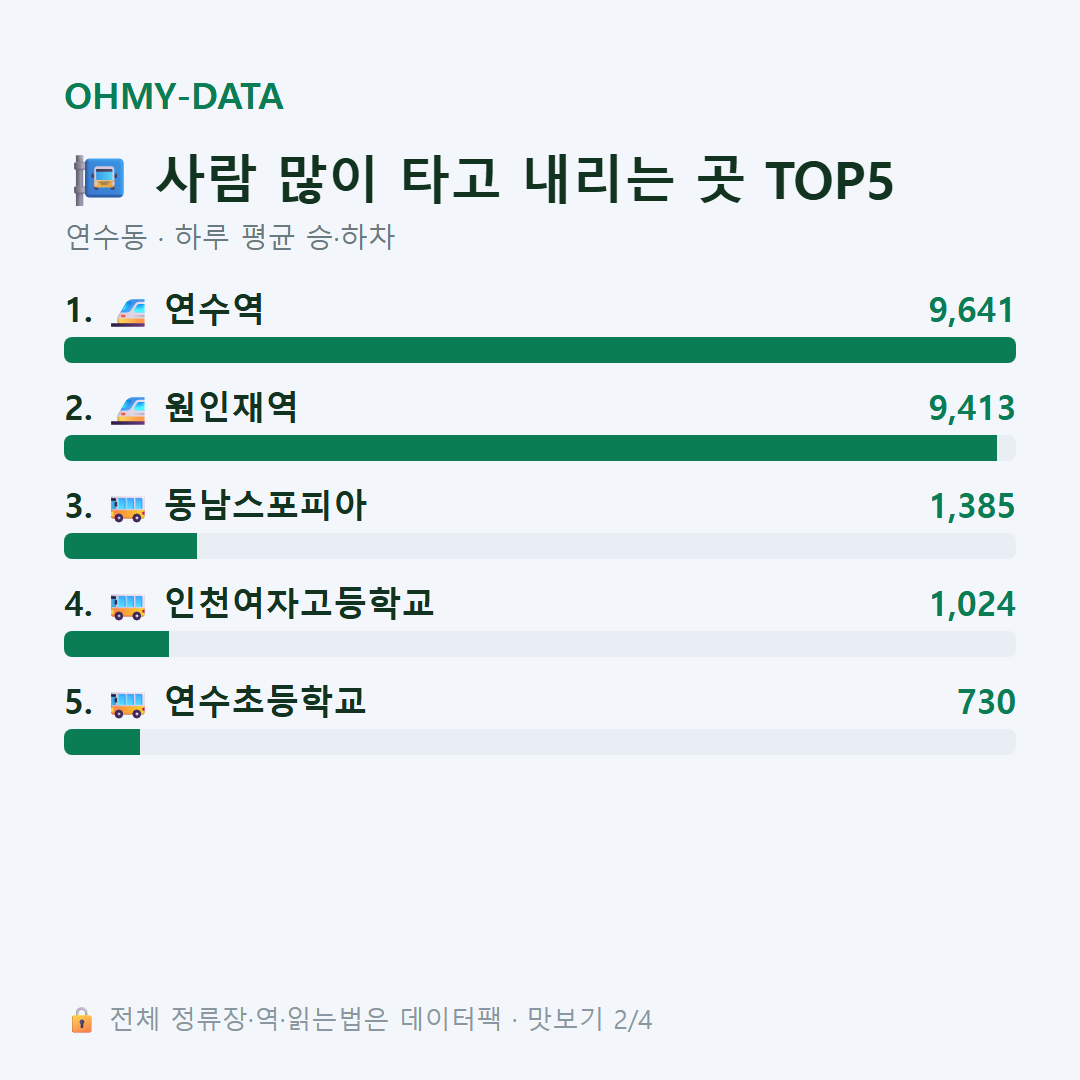Screen dimensions: 1080x1080
Task: Click the 9,413 ridership value
Action: (971, 408)
